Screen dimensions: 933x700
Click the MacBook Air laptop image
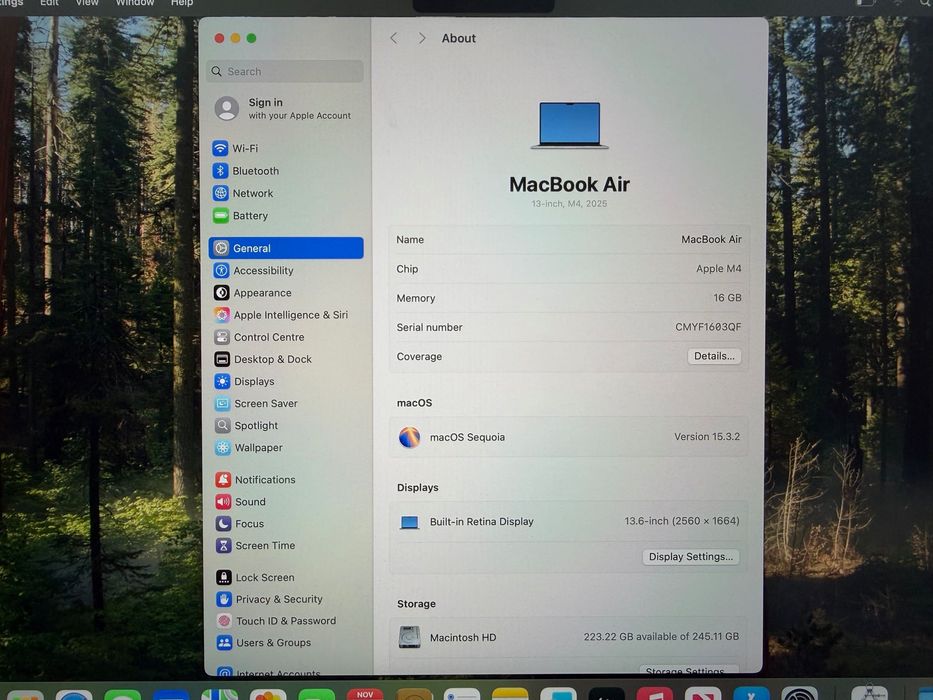point(569,125)
